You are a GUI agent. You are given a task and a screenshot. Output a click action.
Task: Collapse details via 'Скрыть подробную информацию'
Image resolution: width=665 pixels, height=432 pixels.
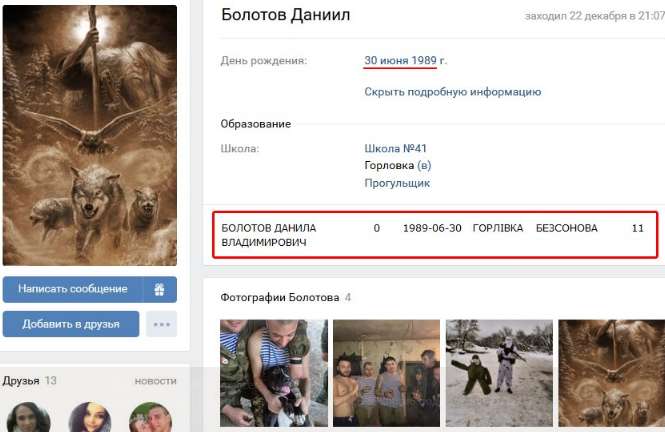[x=452, y=92]
